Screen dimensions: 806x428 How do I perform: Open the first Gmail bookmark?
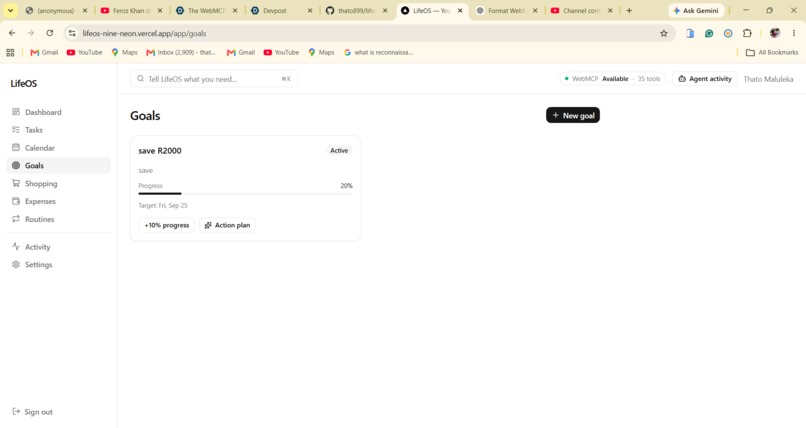44,52
